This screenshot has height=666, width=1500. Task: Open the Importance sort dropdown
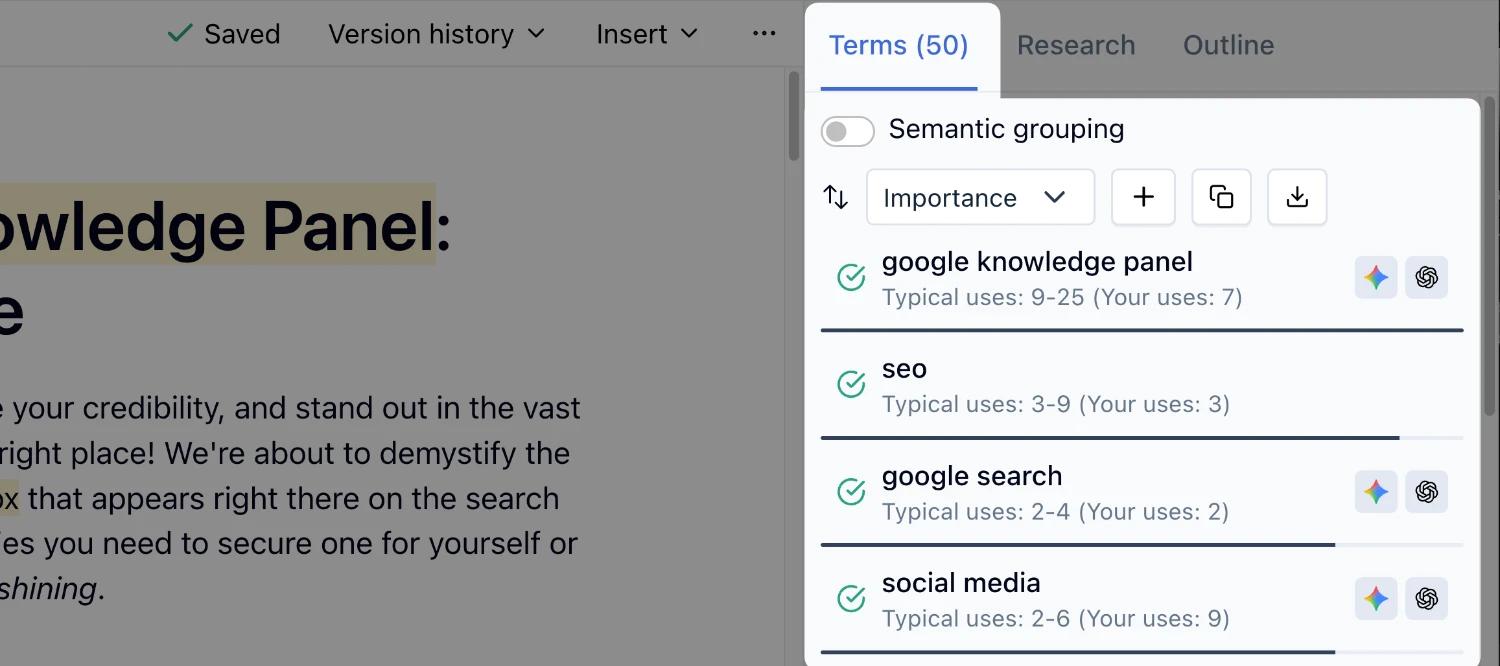click(x=980, y=197)
